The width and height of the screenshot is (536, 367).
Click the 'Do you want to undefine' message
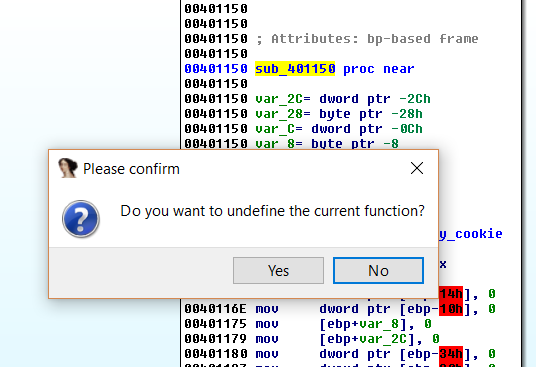[x=272, y=211]
